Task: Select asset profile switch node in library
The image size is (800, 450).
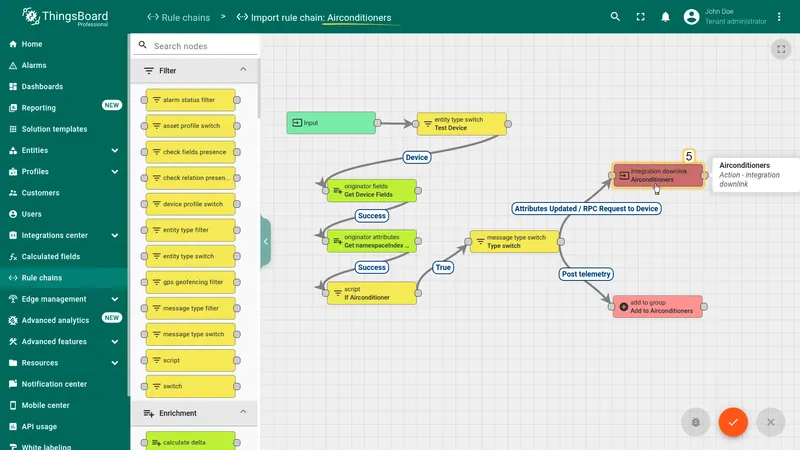Action: [190, 126]
